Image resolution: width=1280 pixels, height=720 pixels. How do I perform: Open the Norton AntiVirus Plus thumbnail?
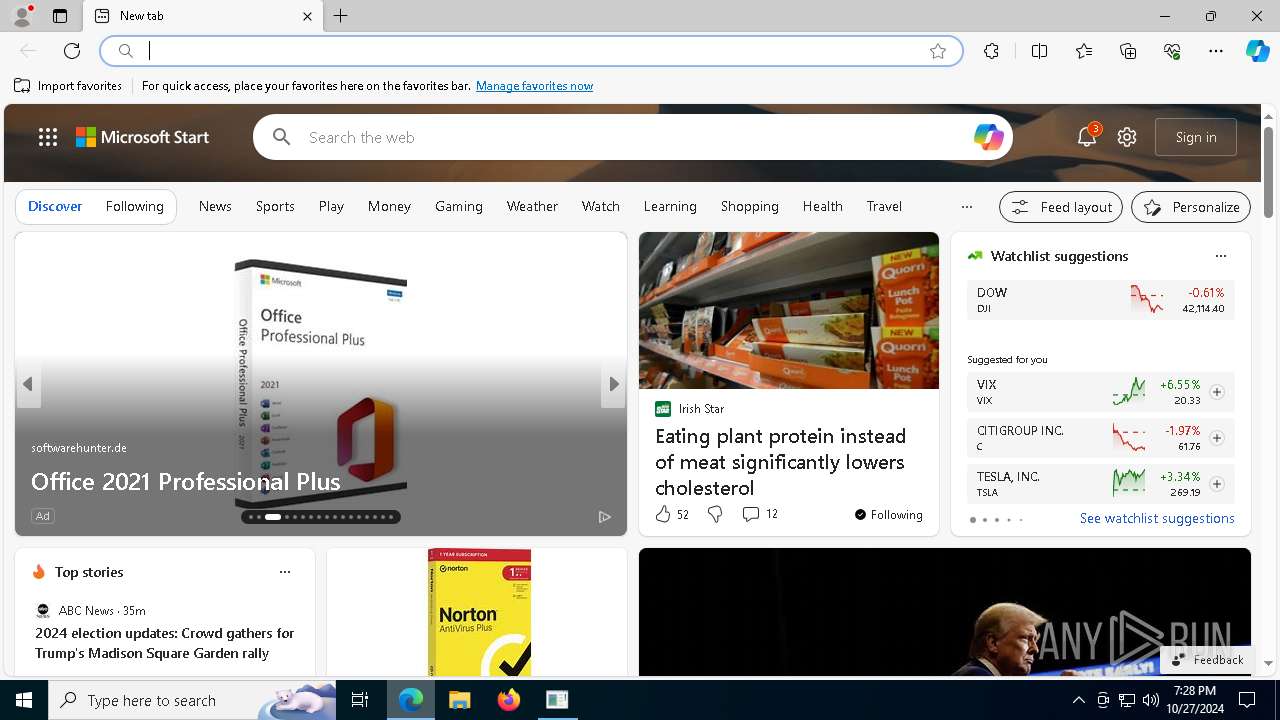pyautogui.click(x=479, y=612)
